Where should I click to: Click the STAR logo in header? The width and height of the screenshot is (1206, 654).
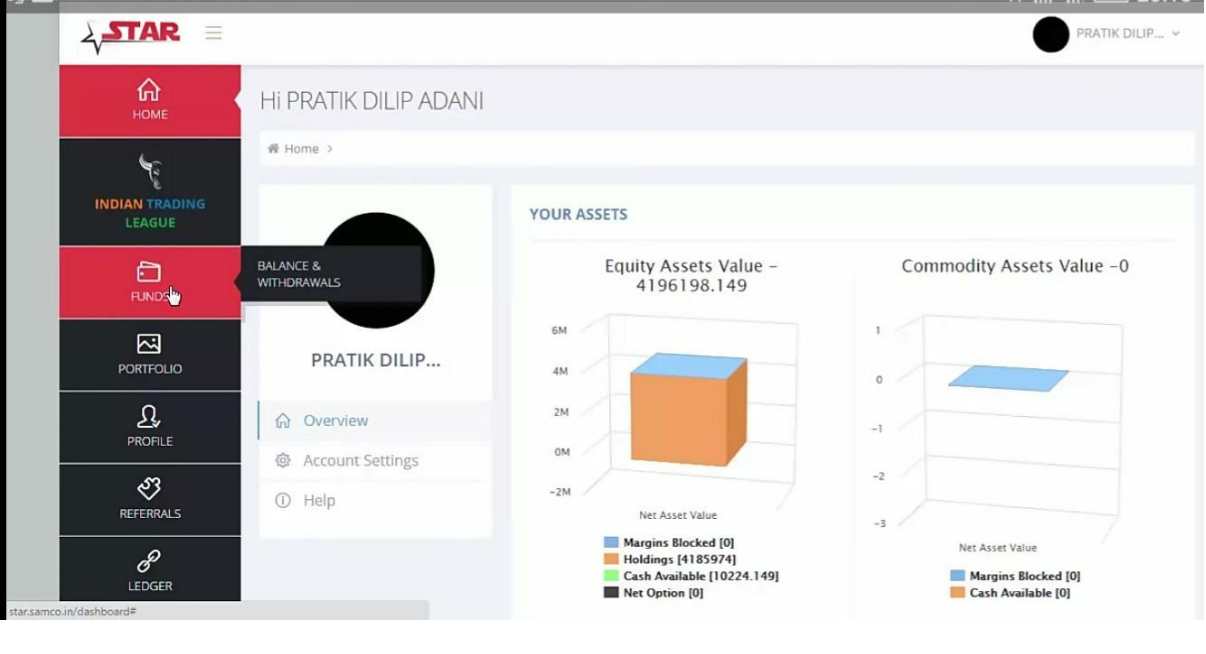pyautogui.click(x=131, y=35)
